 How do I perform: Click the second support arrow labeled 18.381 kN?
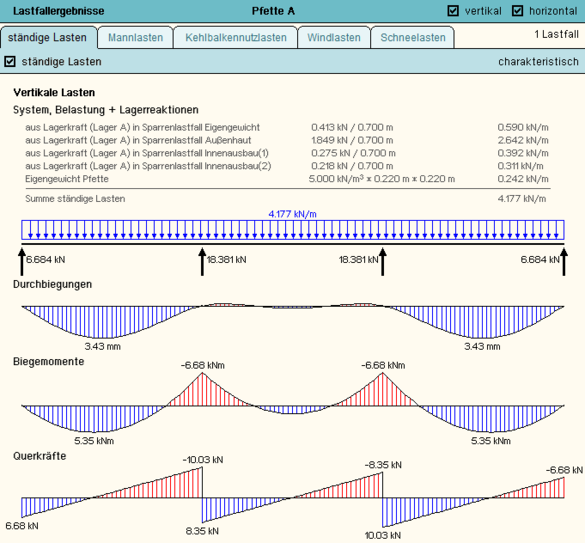point(202,262)
